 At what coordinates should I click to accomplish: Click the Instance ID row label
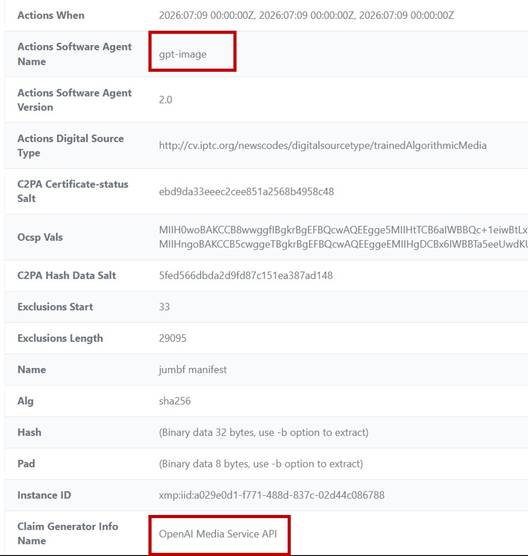44,495
